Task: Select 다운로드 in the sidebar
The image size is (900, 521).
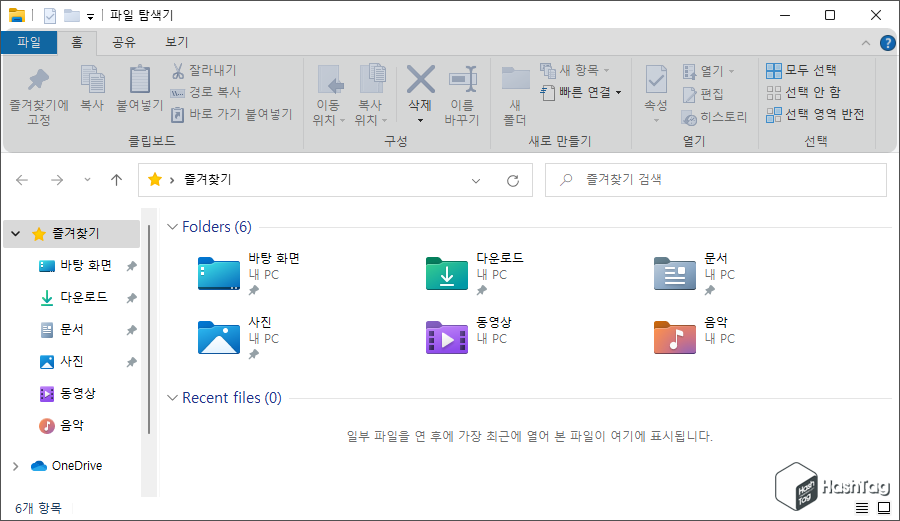Action: click(84, 297)
